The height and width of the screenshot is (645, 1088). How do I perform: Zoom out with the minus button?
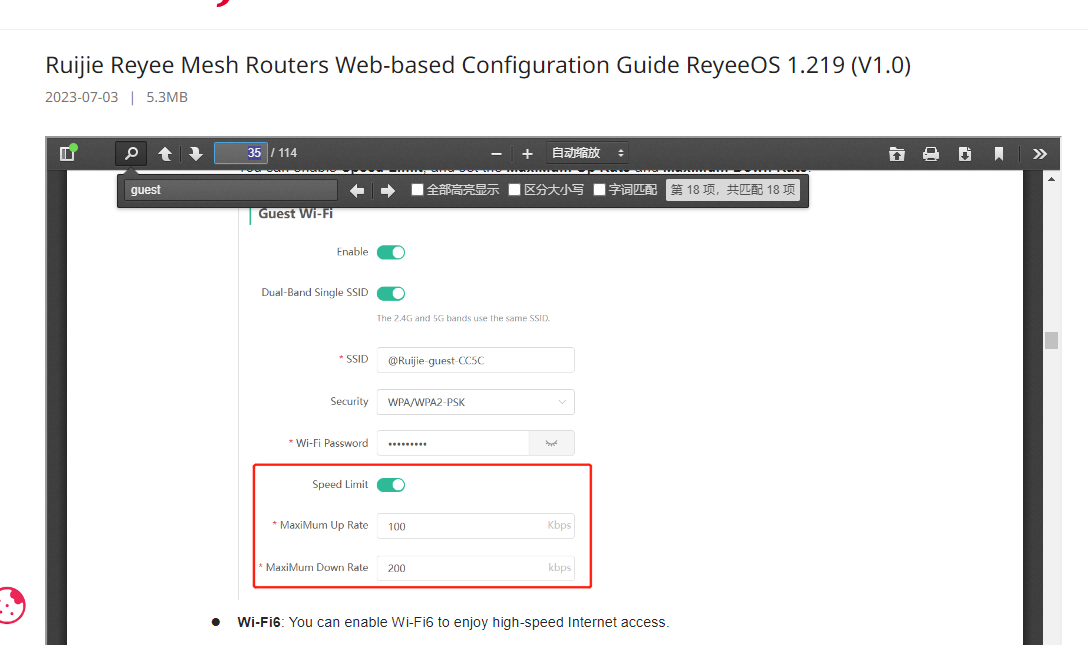click(496, 154)
